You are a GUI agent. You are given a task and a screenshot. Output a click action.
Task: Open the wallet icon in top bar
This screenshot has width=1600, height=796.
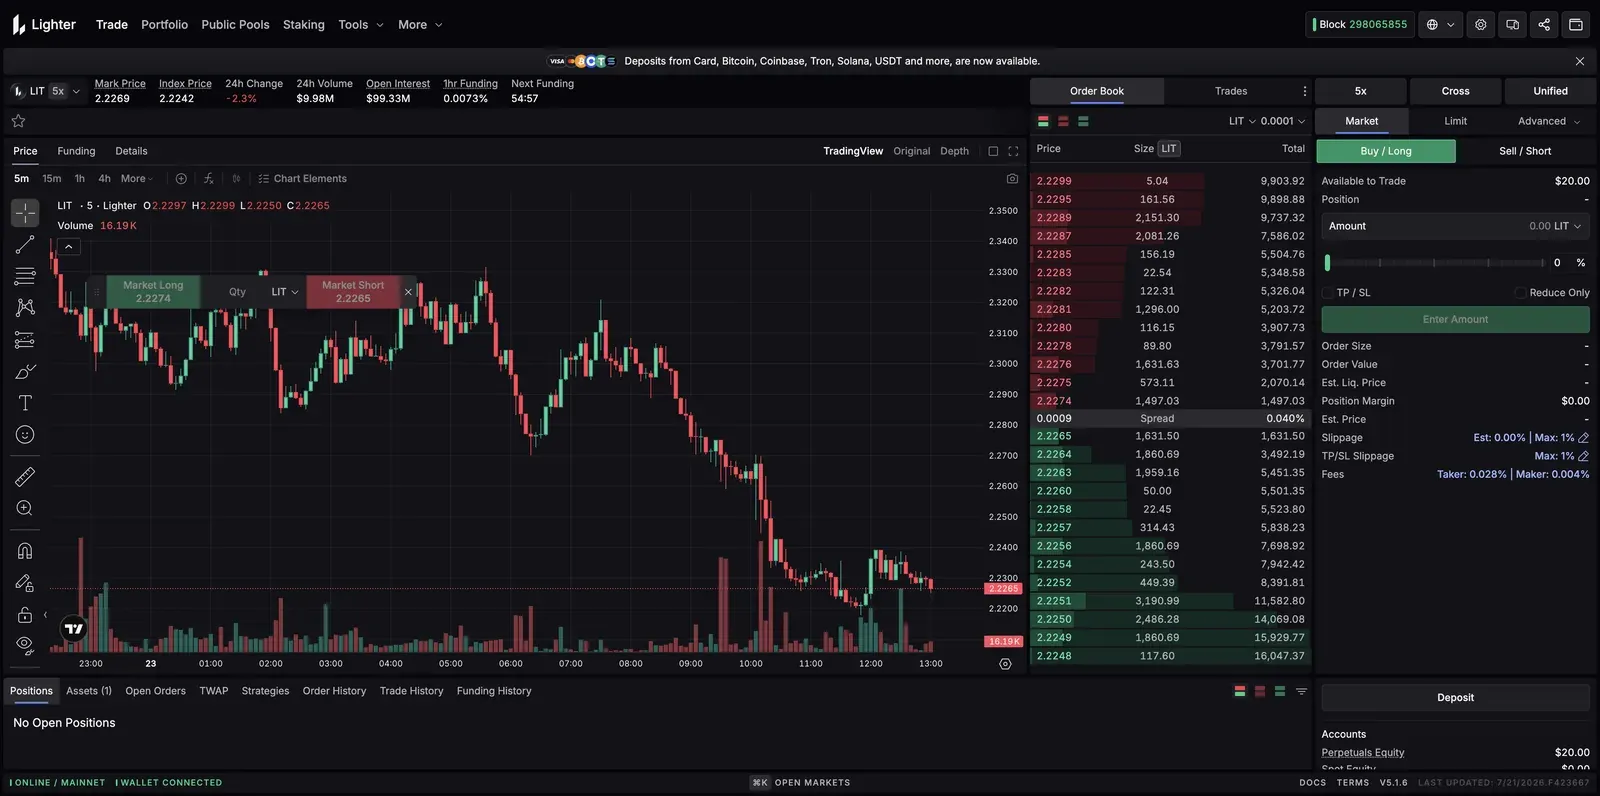pos(1576,25)
